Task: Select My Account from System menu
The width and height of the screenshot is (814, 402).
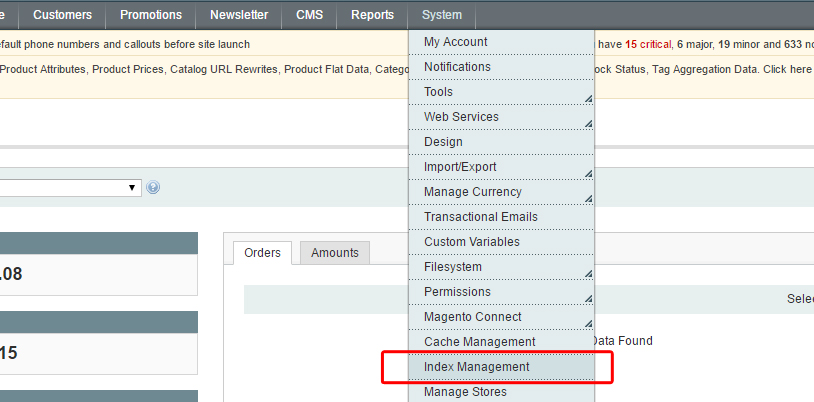Action: [501, 42]
